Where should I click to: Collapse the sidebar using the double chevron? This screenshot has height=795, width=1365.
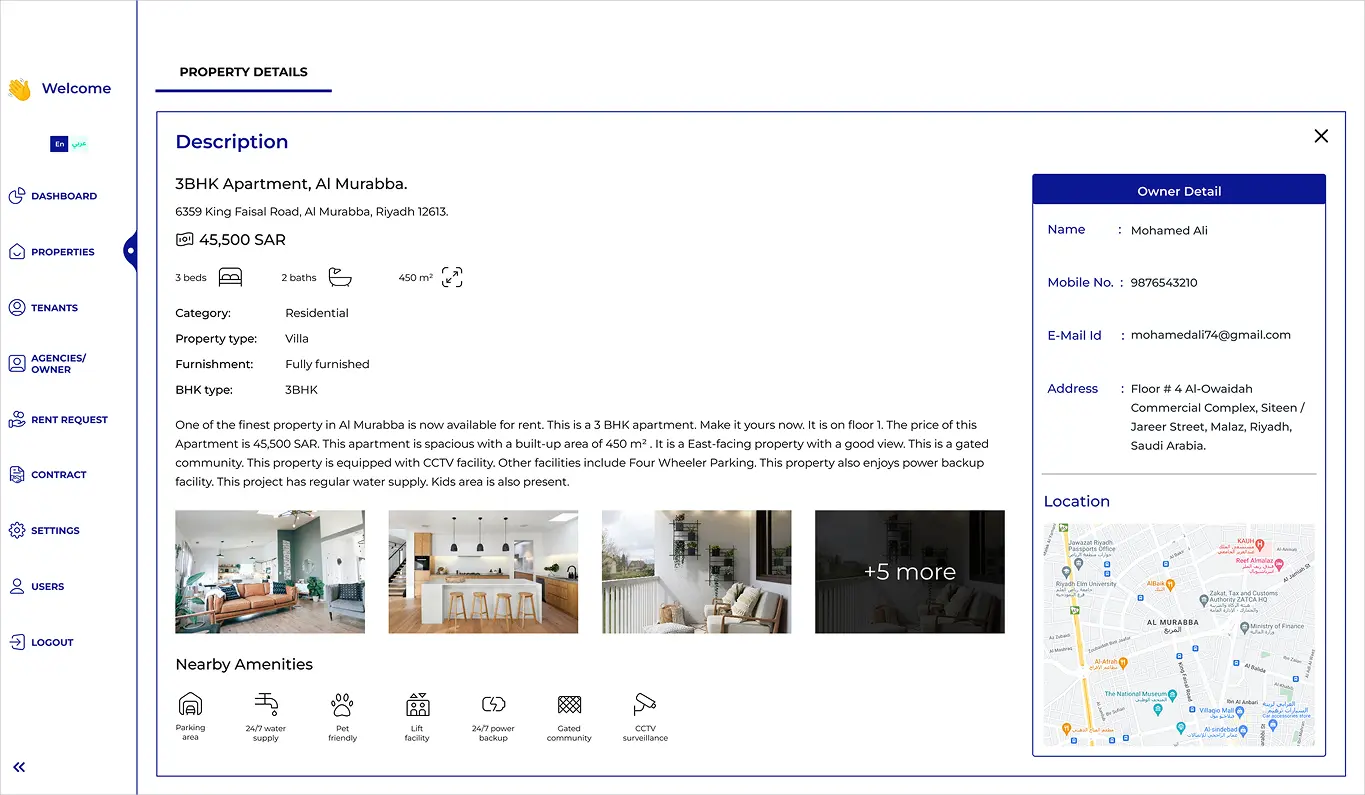[x=18, y=767]
